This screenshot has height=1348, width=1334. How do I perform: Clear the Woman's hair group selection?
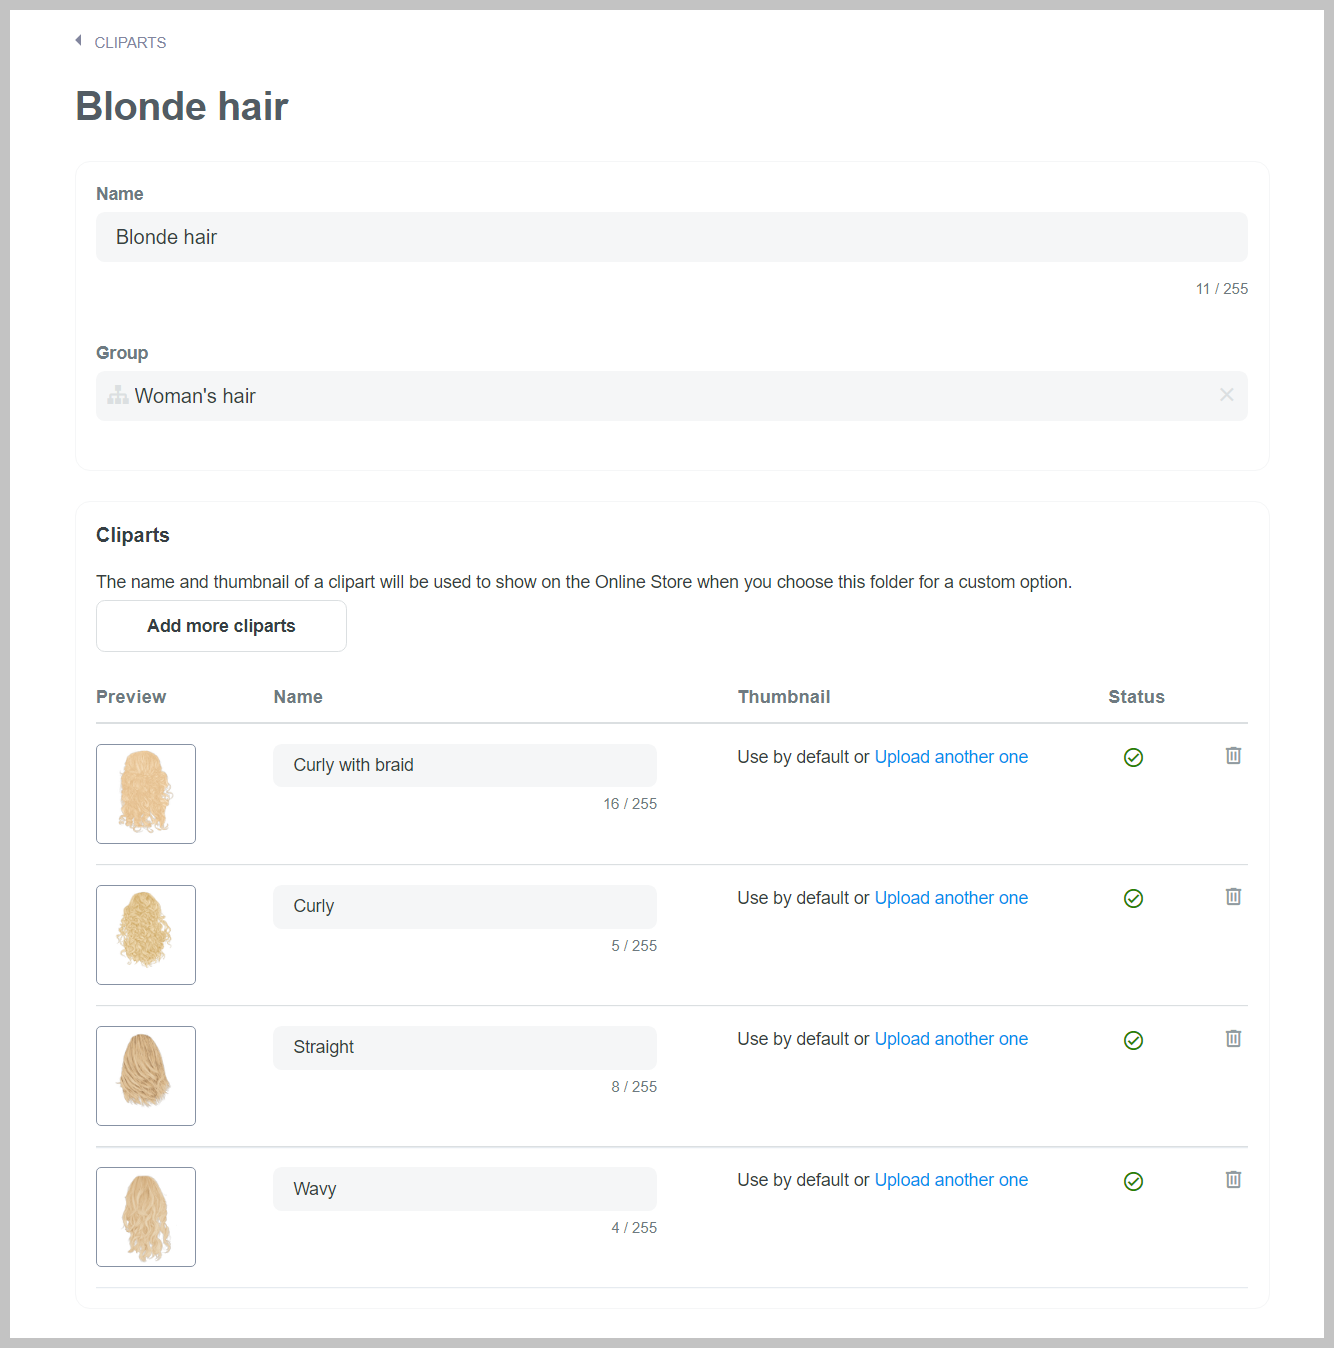click(x=1226, y=395)
